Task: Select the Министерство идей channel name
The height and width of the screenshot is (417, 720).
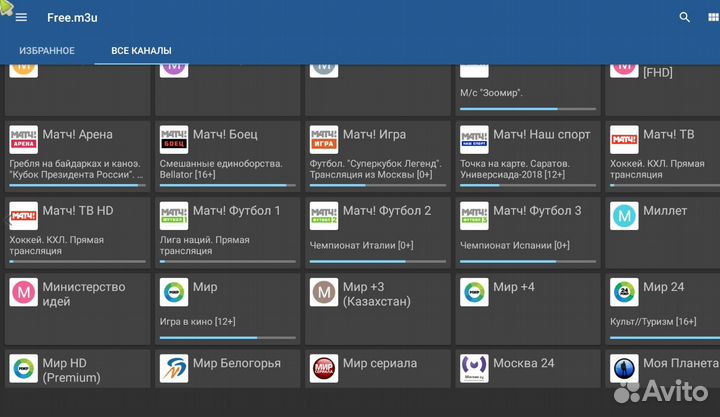Action: point(84,294)
